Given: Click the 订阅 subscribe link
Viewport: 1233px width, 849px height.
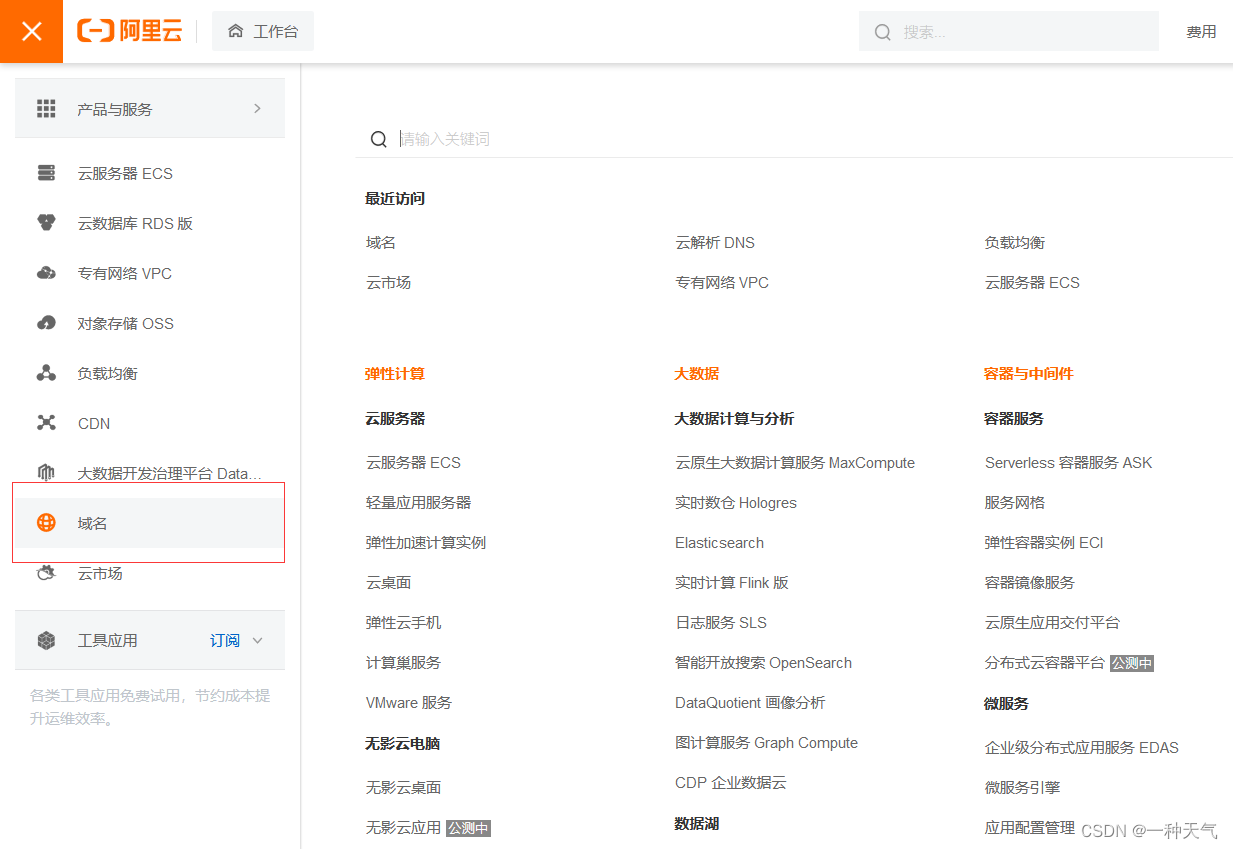Looking at the screenshot, I should coord(224,640).
